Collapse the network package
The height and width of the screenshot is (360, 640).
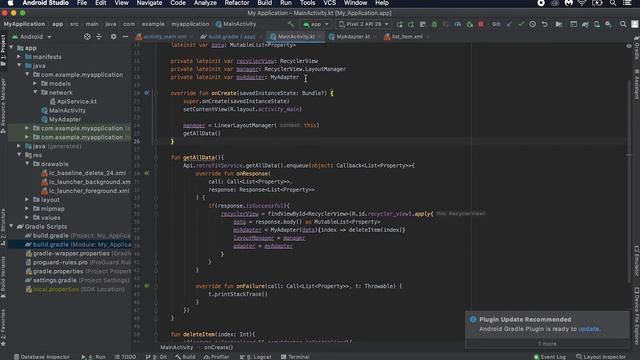35,92
